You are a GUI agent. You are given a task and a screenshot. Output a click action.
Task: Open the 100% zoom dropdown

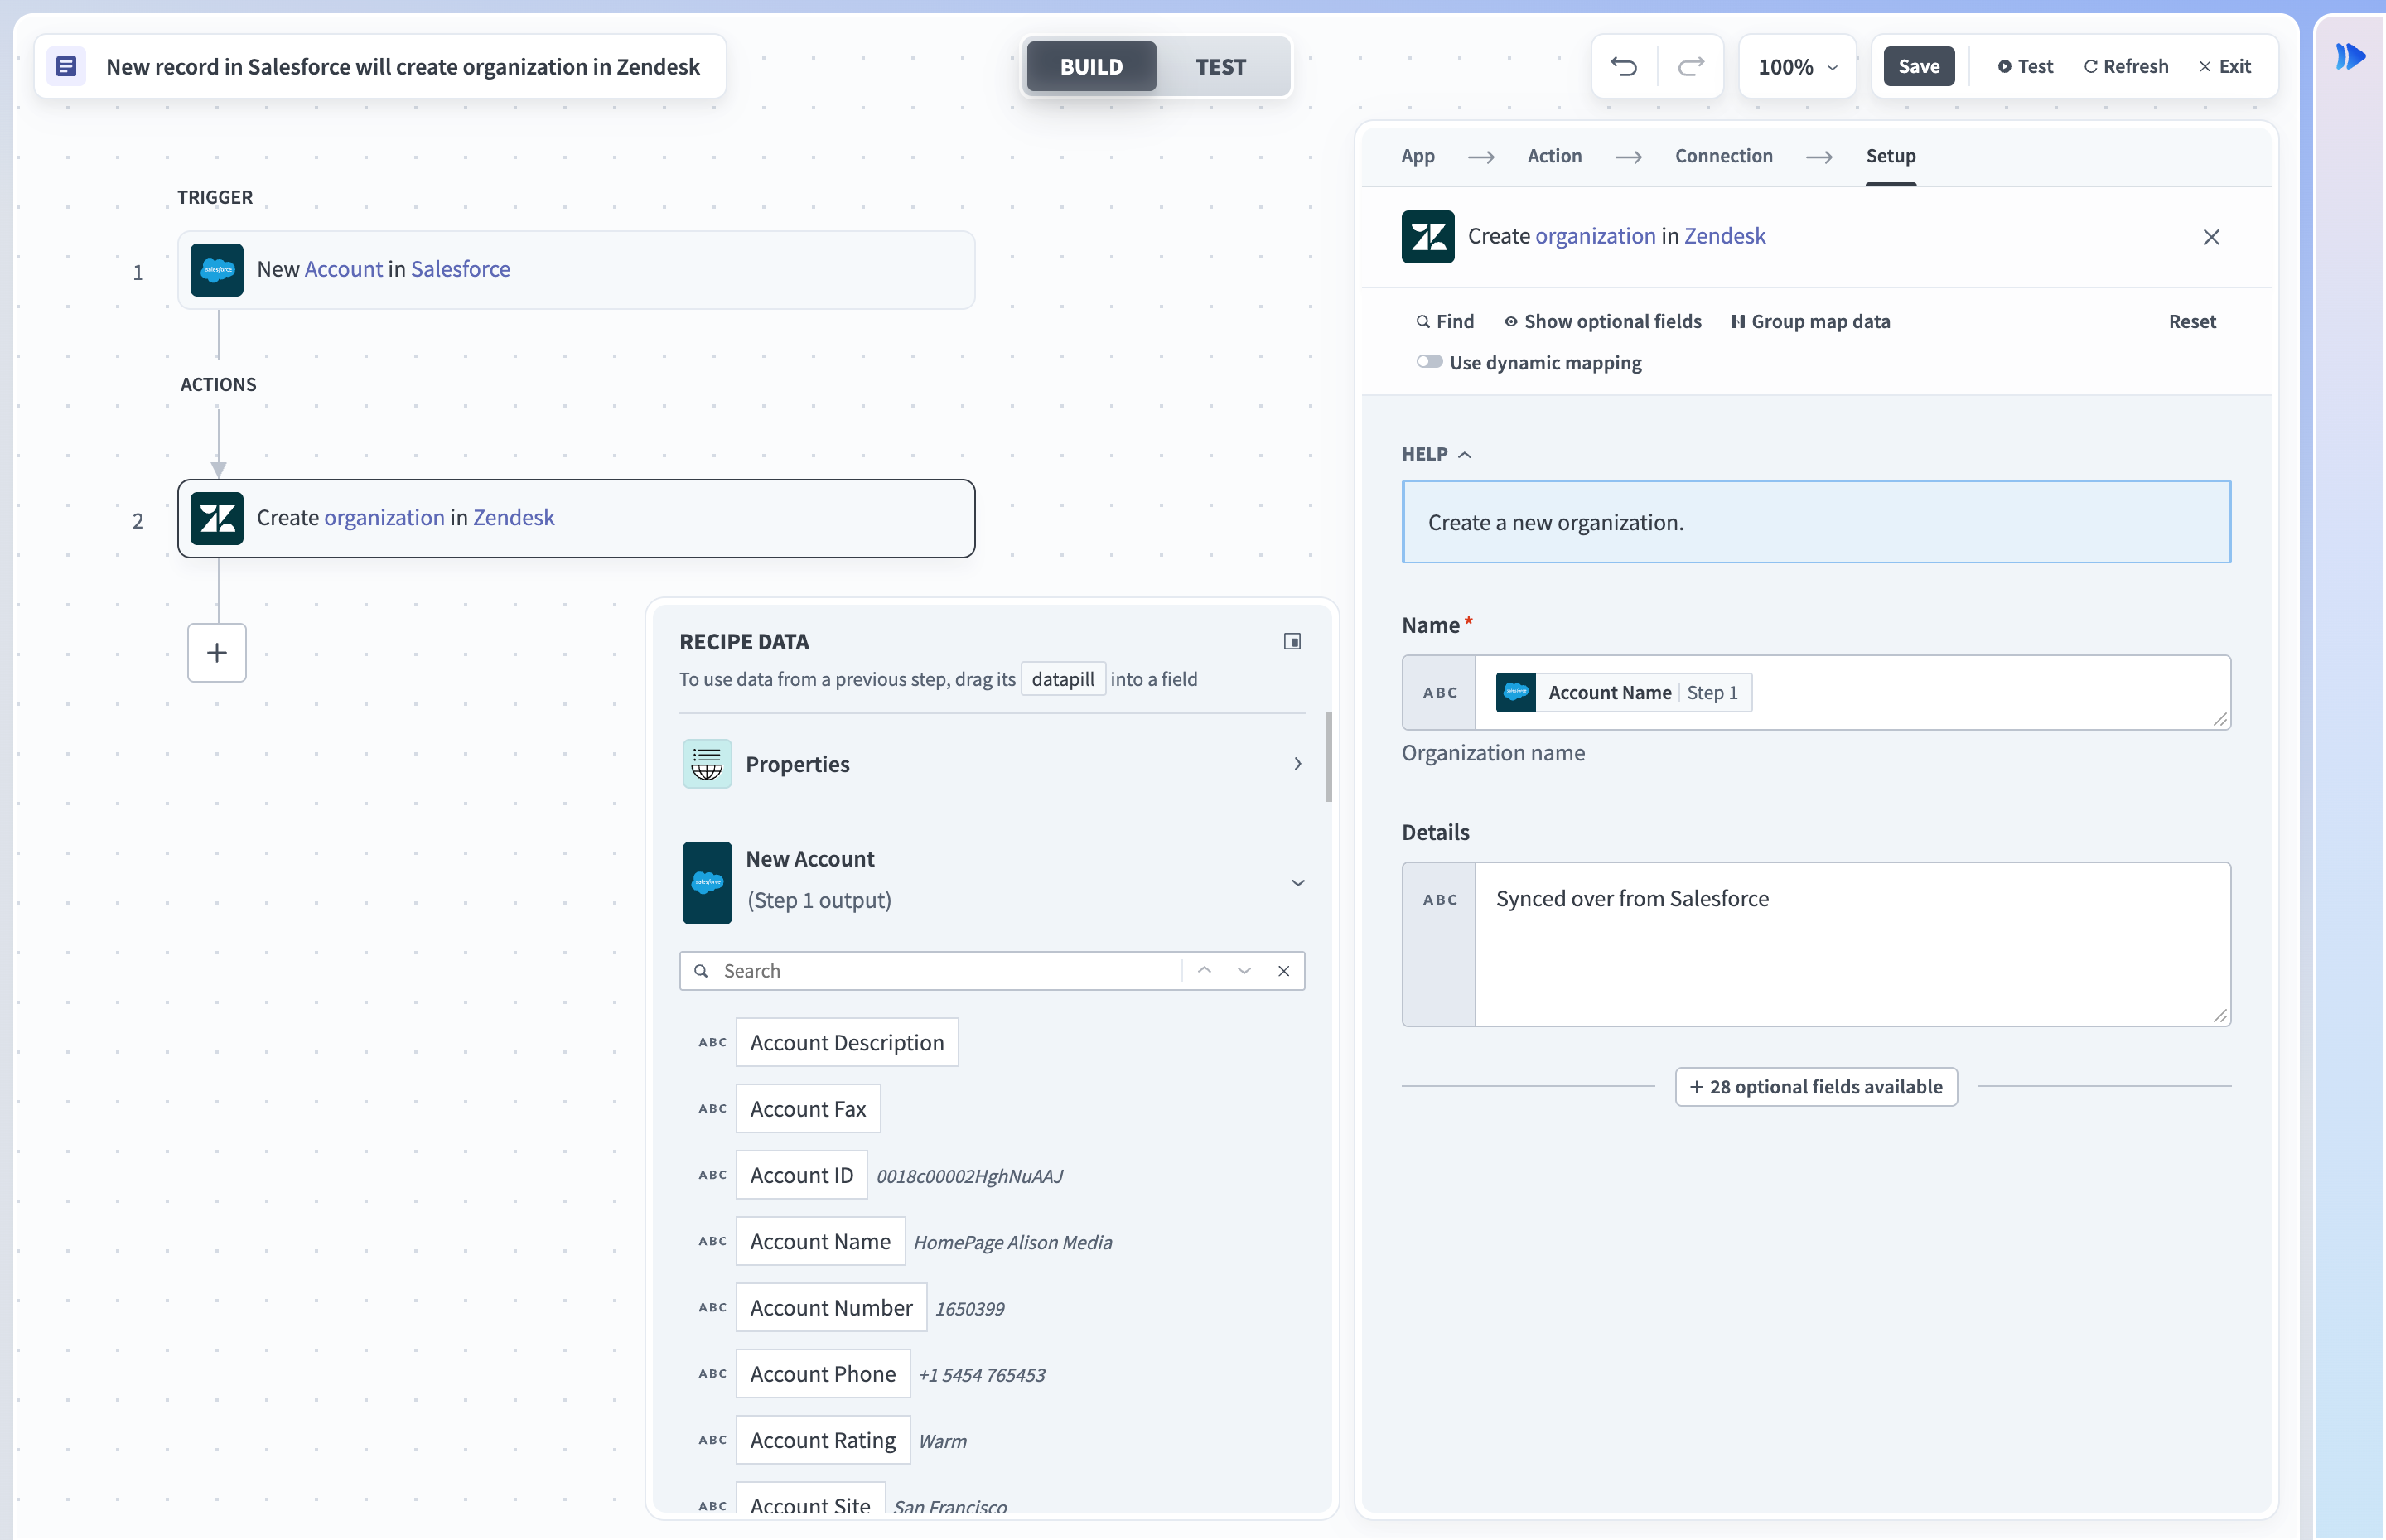tap(1797, 66)
